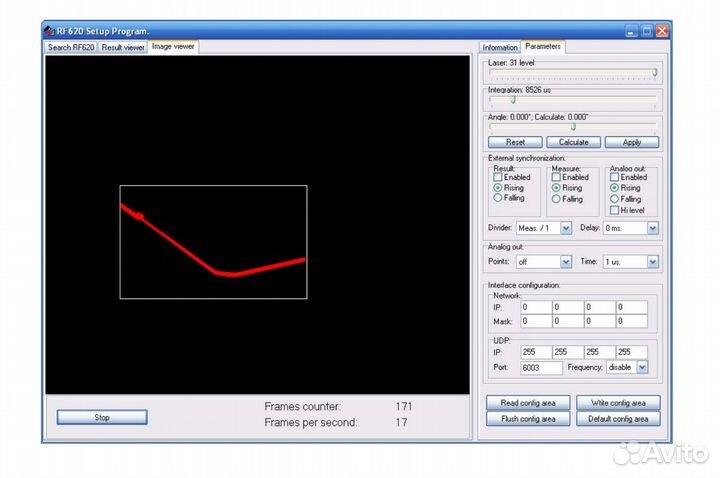Screen dimensions: 720x478
Task: Enable the Measure synchronization checkbox
Action: pyautogui.click(x=557, y=178)
